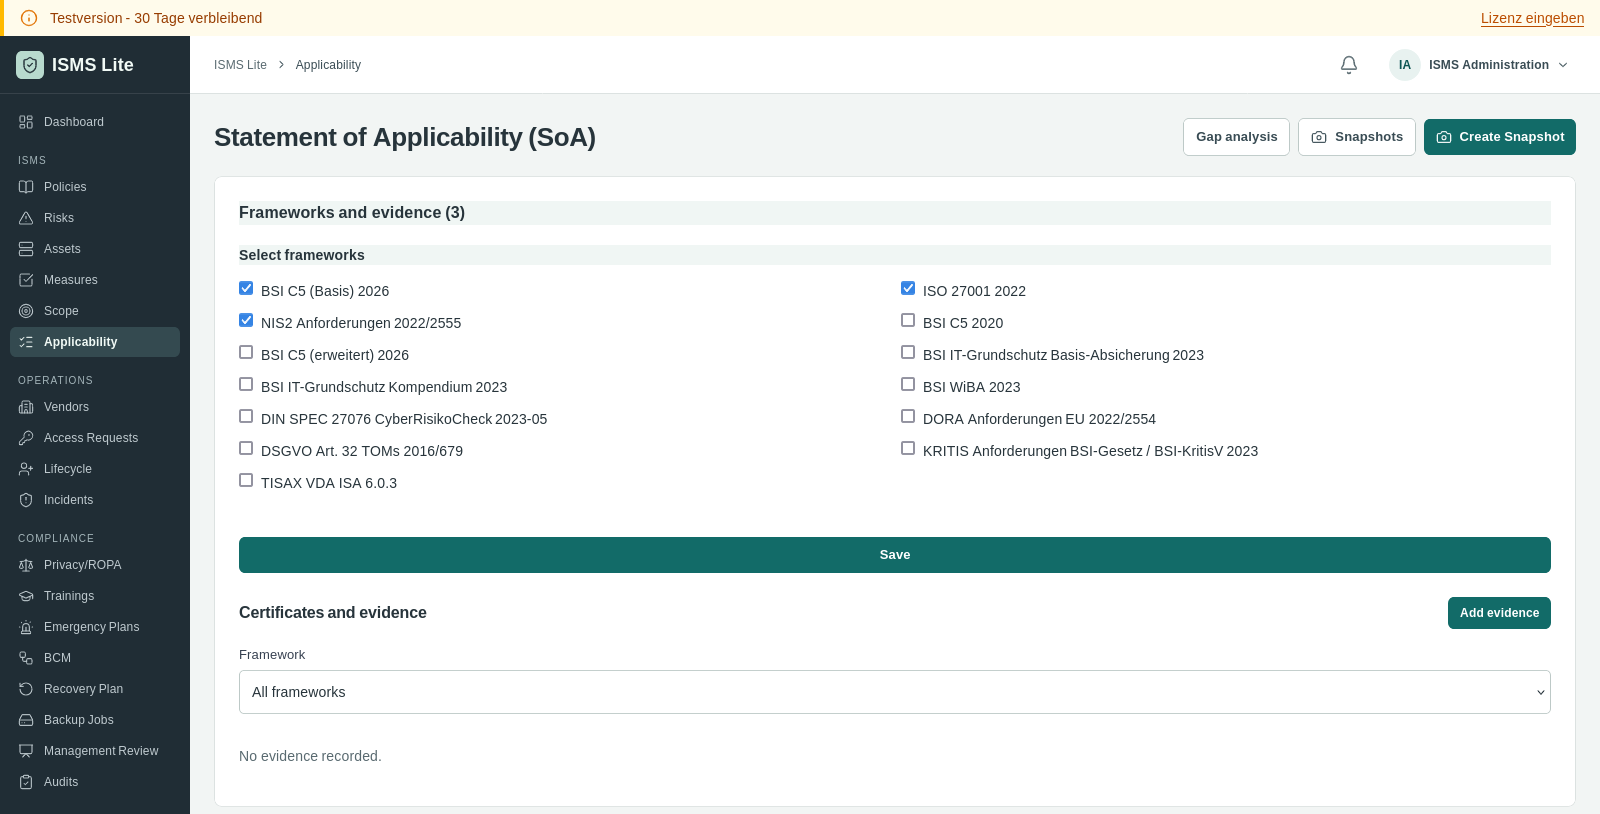The height and width of the screenshot is (814, 1600).
Task: Click the Dashboard grid icon in sidebar
Action: click(26, 122)
